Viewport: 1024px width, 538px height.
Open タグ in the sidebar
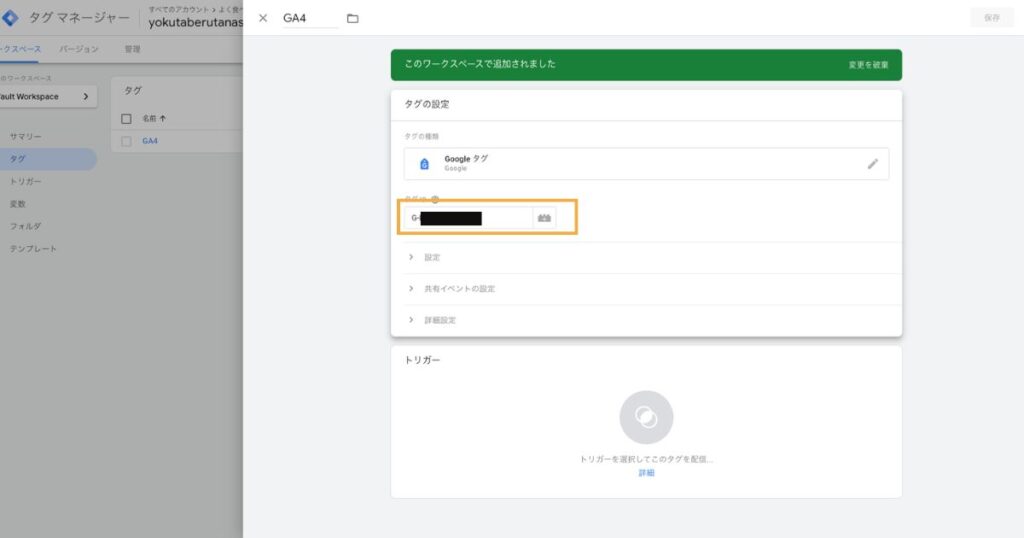pos(47,159)
